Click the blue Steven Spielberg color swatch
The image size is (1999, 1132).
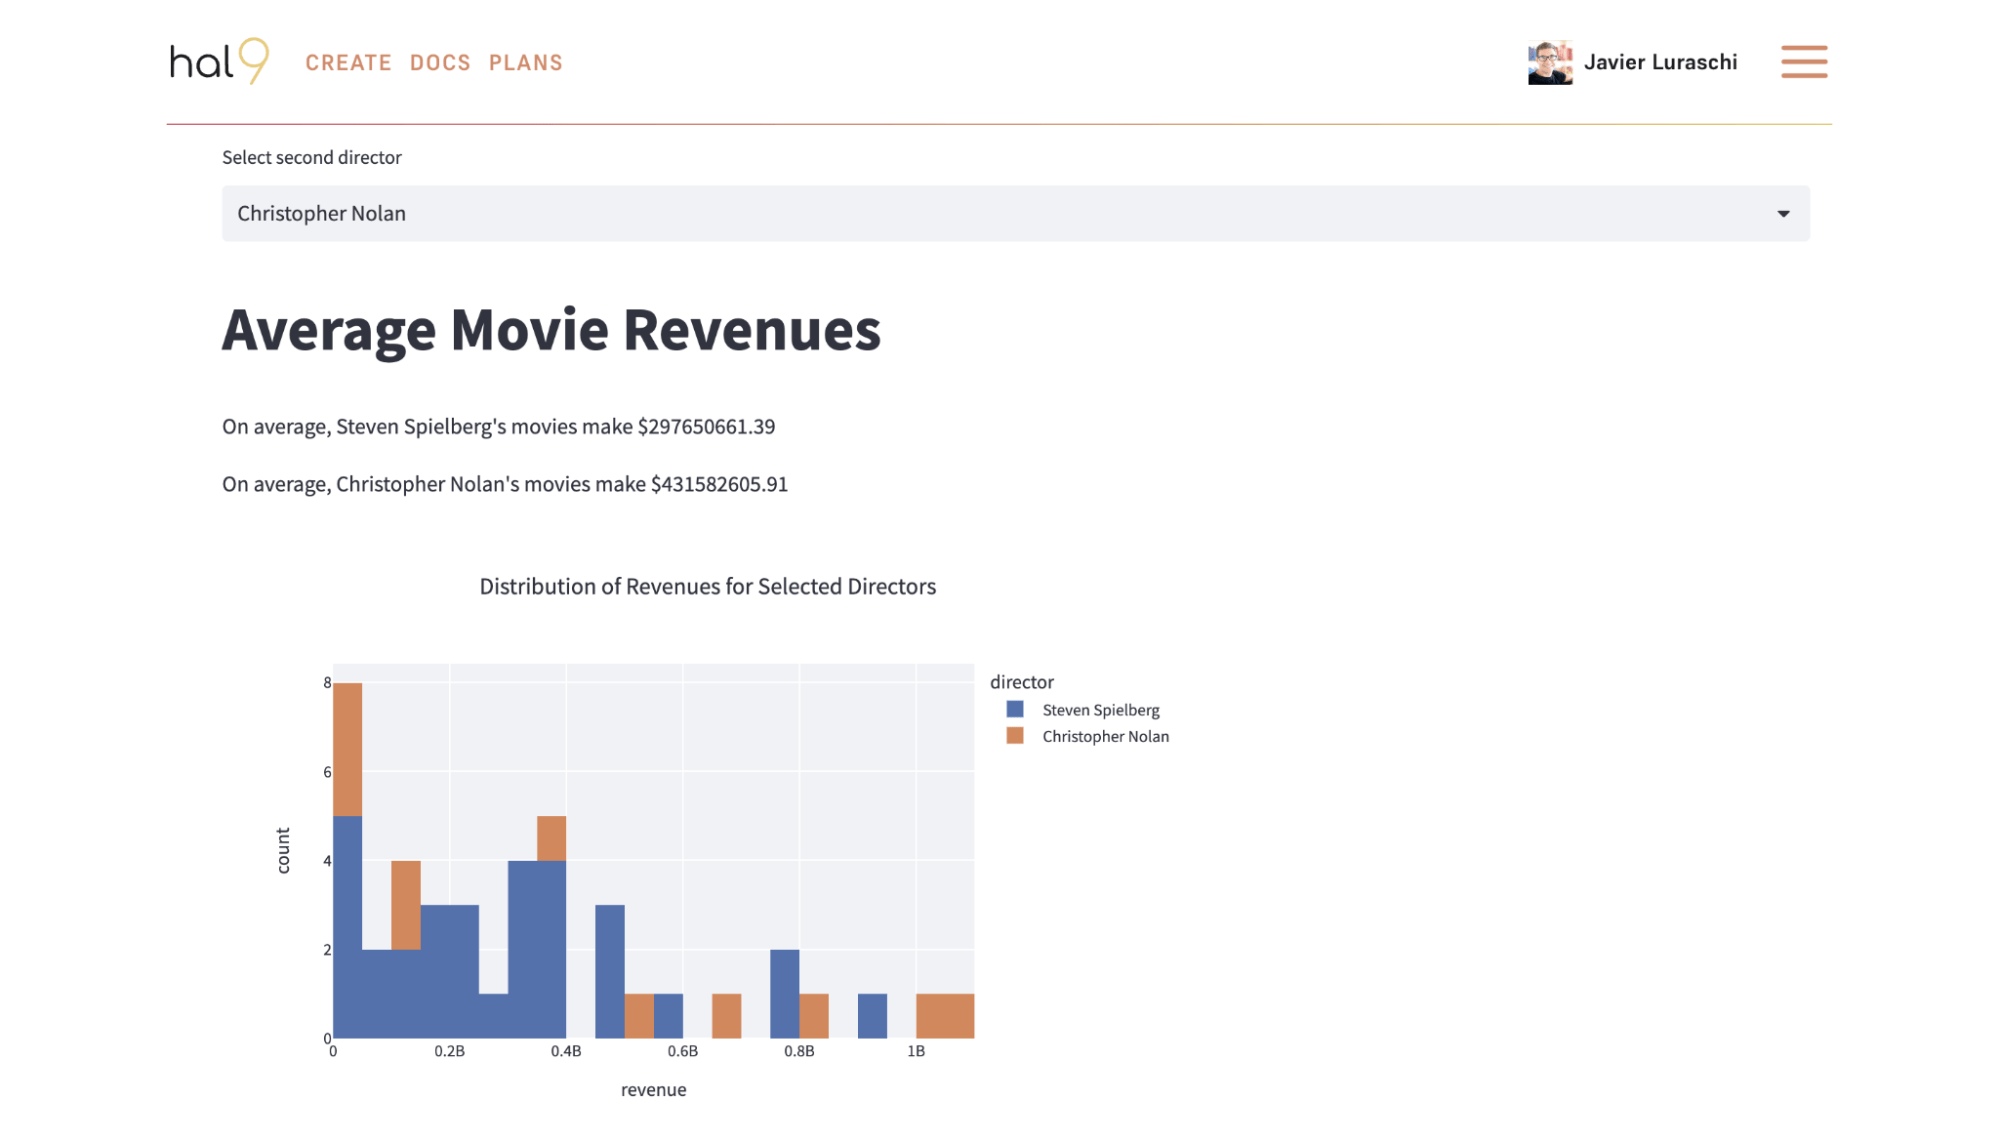click(x=1014, y=709)
